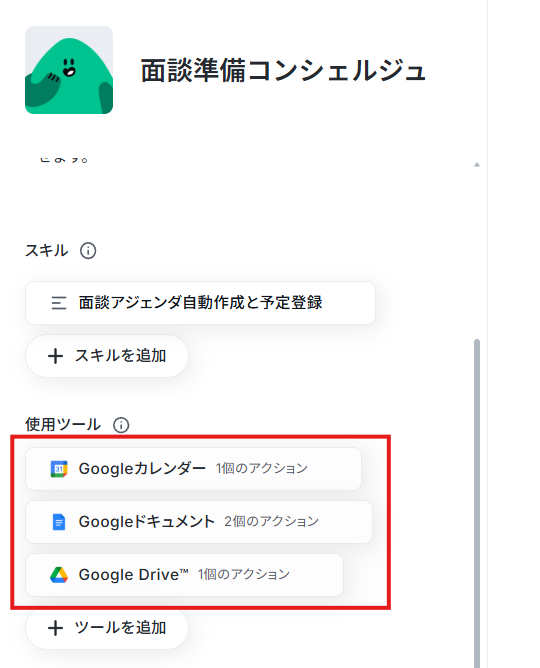Screen dimensions: 540x668
Task: Click the Google Docs icon
Action: click(59, 522)
